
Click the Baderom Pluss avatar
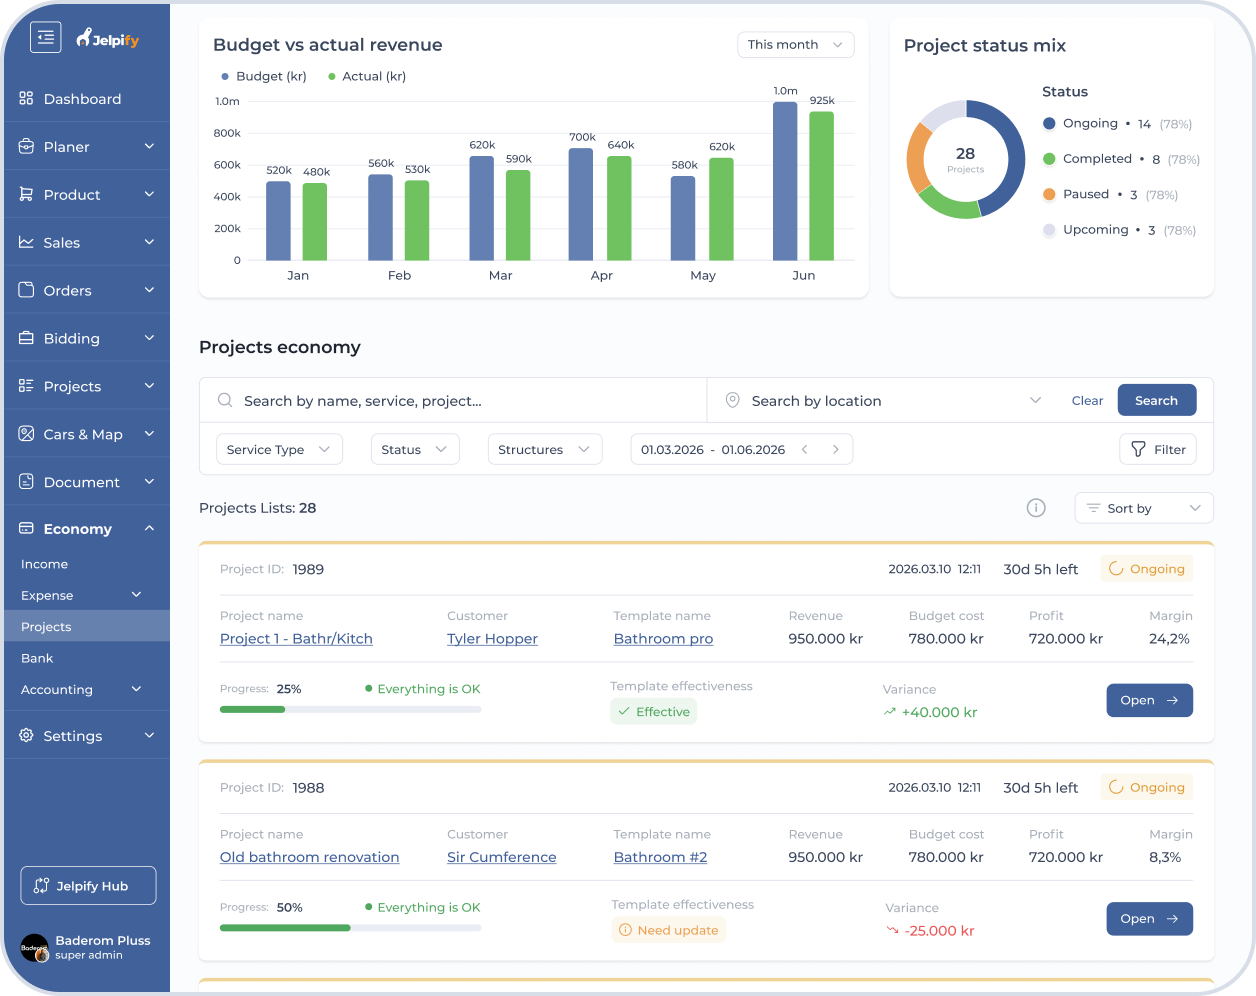pos(35,948)
